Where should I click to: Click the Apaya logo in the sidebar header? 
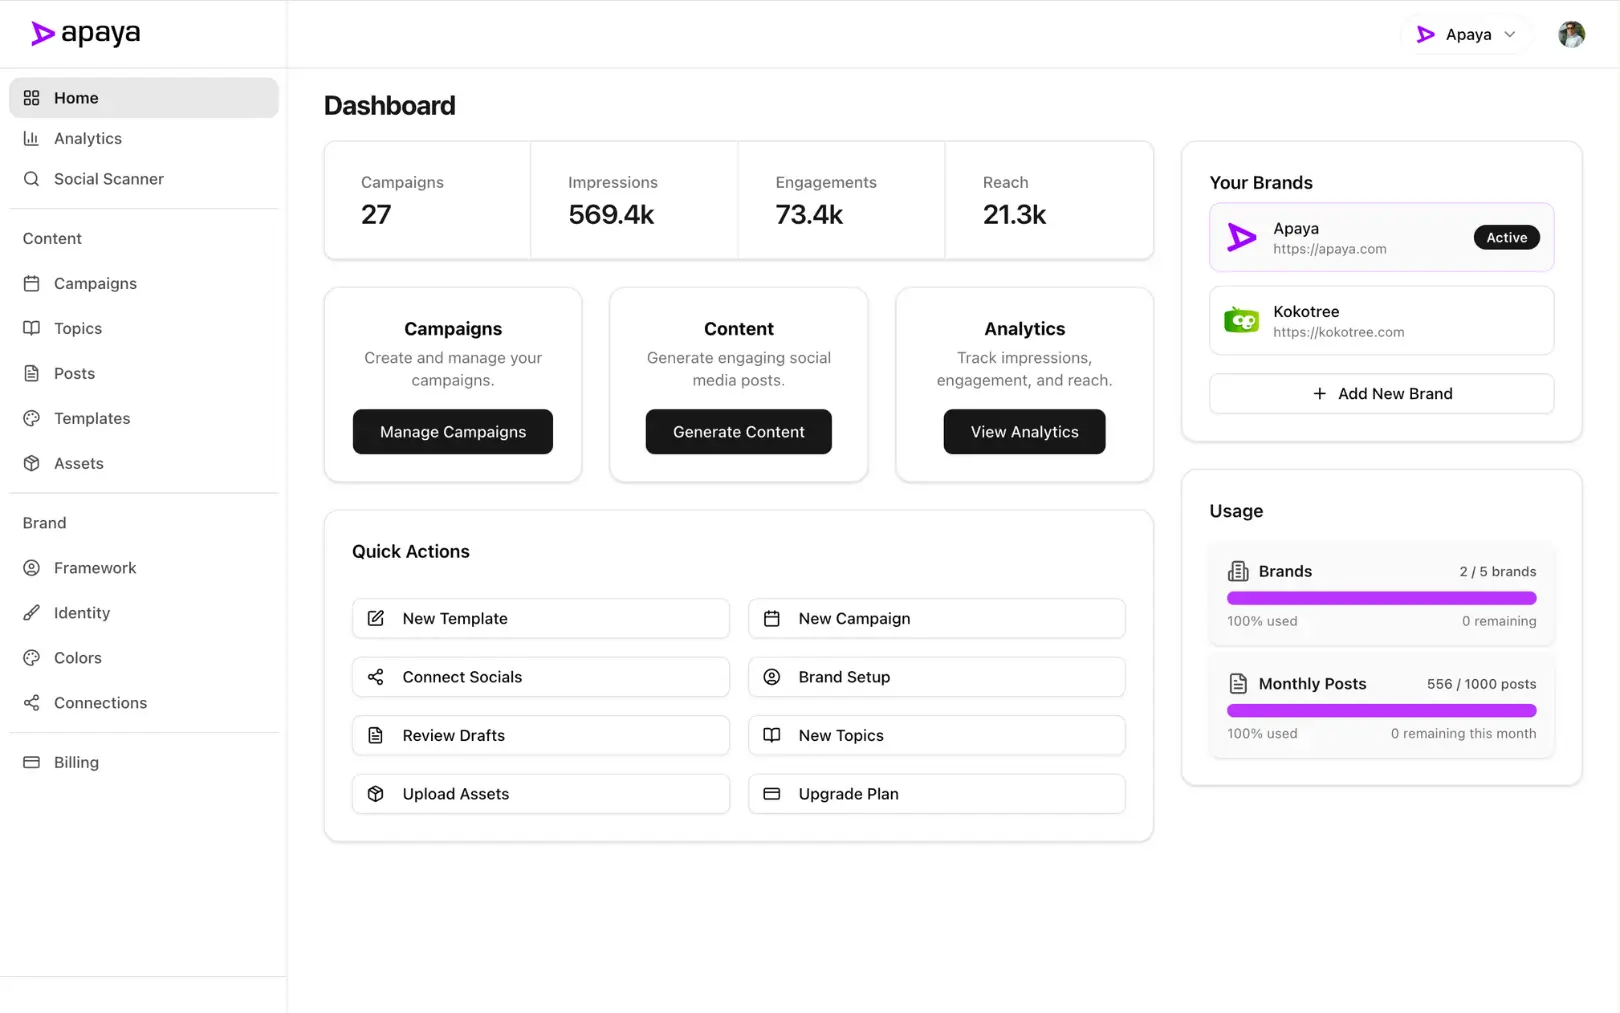tap(85, 34)
